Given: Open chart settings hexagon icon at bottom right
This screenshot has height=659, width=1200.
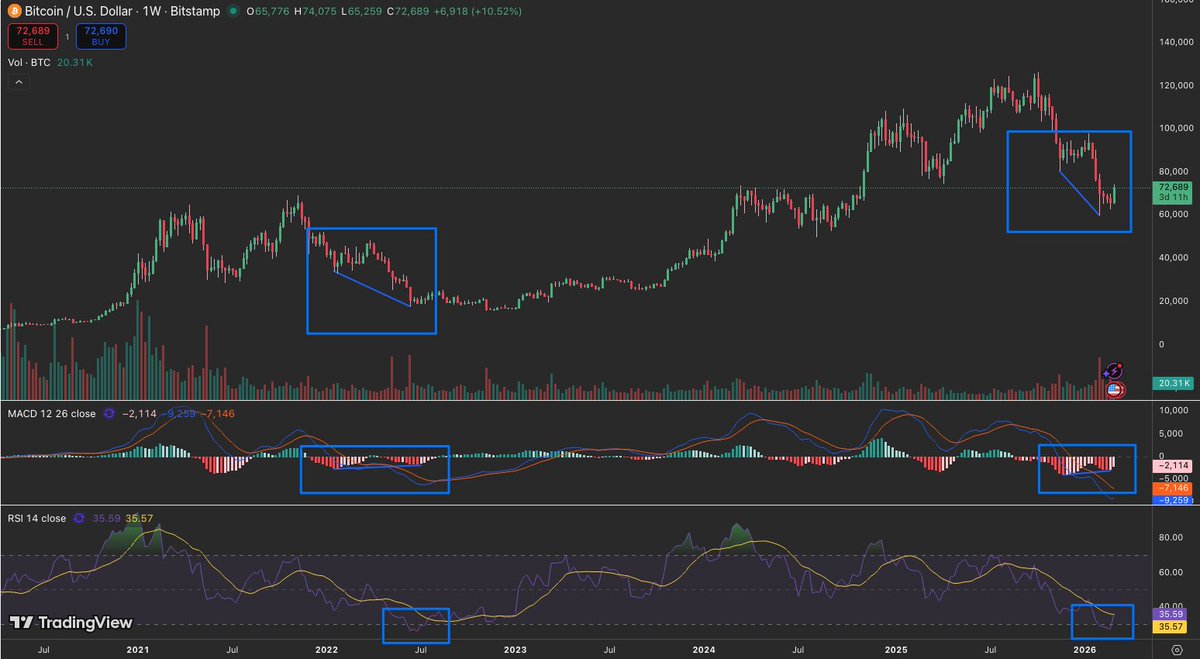Looking at the screenshot, I should [x=1177, y=649].
